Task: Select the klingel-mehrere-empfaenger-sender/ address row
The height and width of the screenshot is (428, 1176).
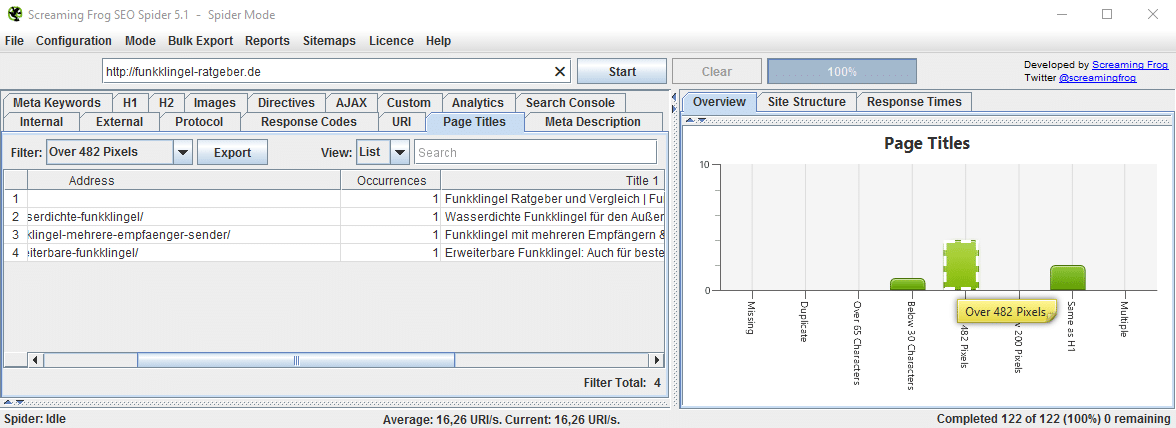Action: tap(334, 235)
